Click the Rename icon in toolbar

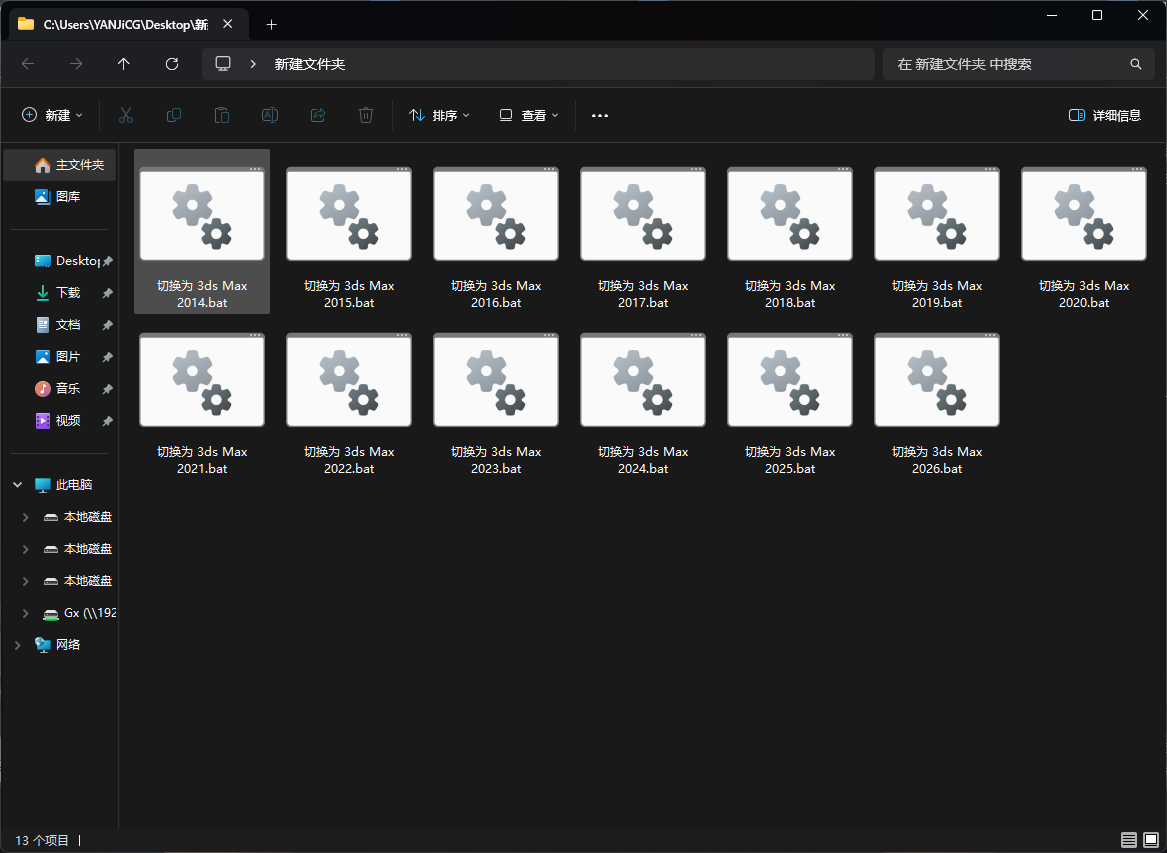270,116
